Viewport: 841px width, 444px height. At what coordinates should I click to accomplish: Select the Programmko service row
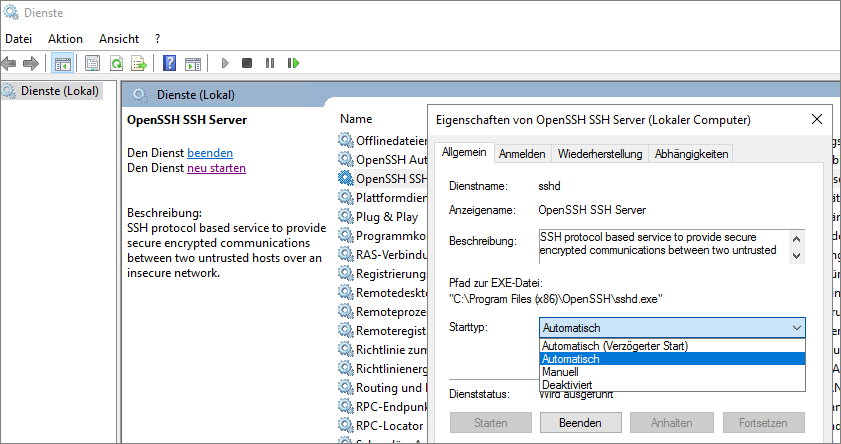pos(383,236)
